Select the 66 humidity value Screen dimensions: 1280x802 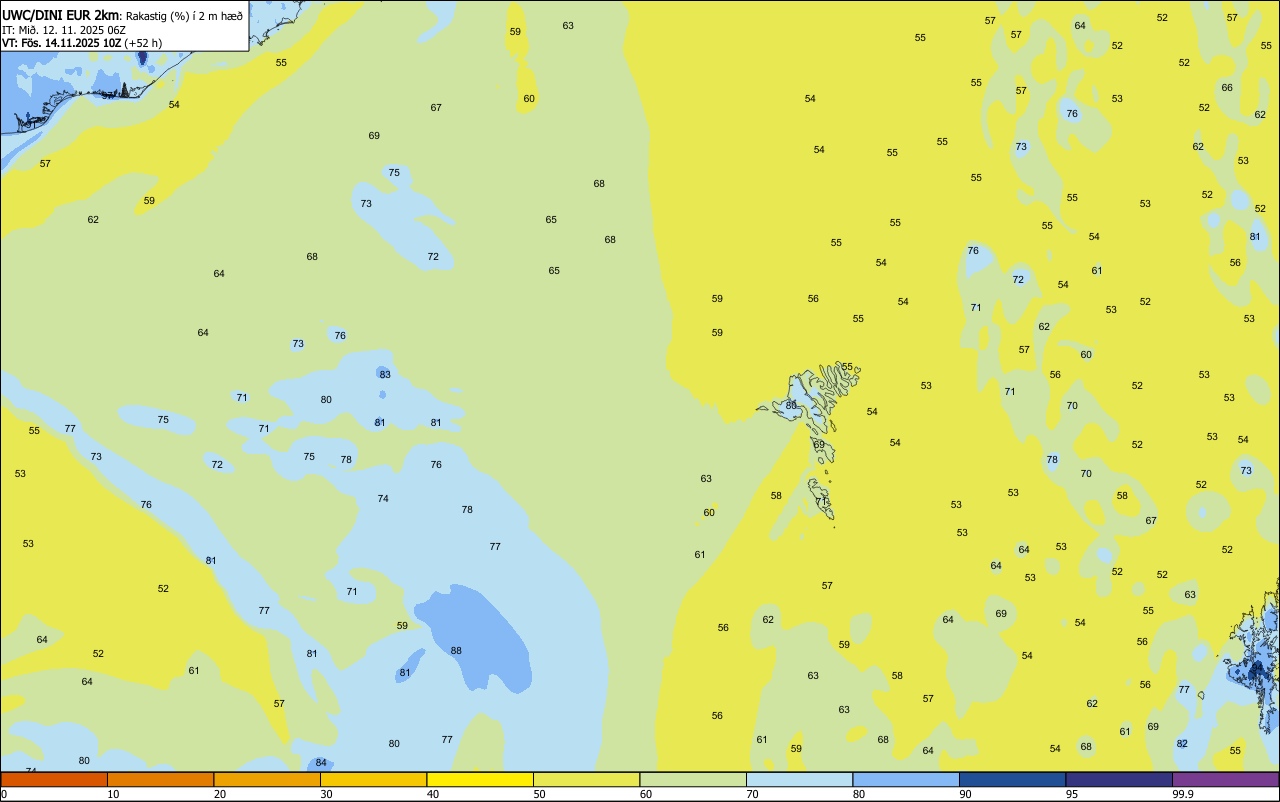tap(1227, 87)
